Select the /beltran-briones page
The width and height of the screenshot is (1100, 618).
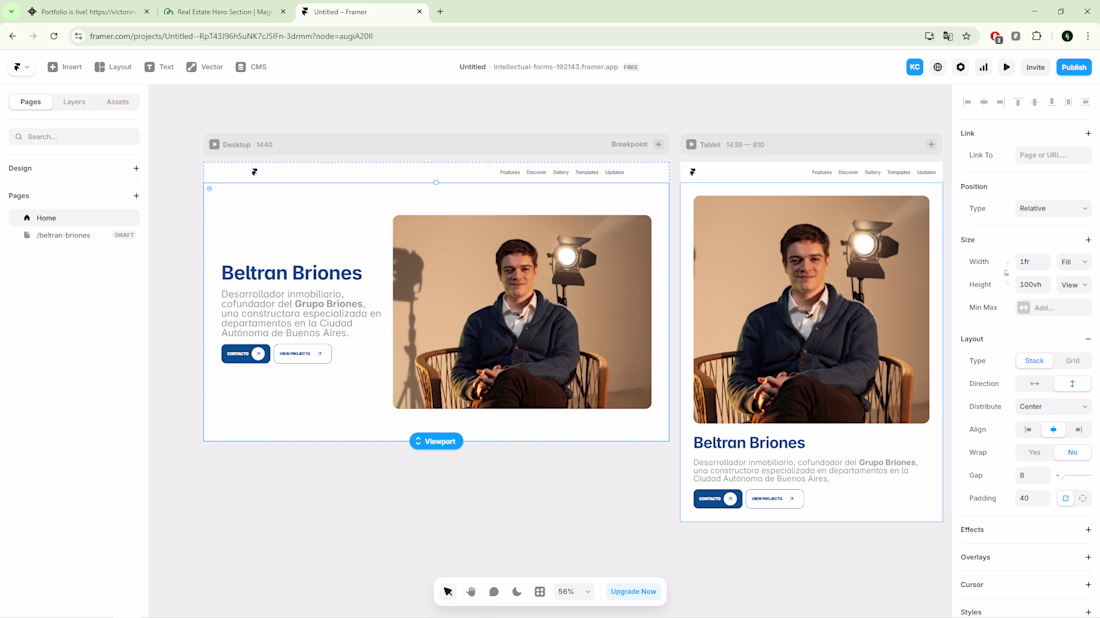tap(74, 235)
